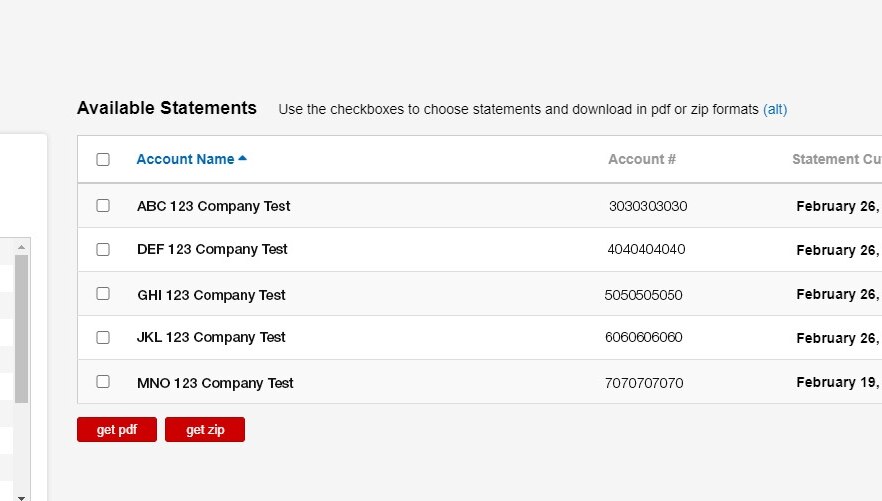Check the box for ABC 123 Company Test
Viewport: 882px width, 501px height.
point(103,206)
